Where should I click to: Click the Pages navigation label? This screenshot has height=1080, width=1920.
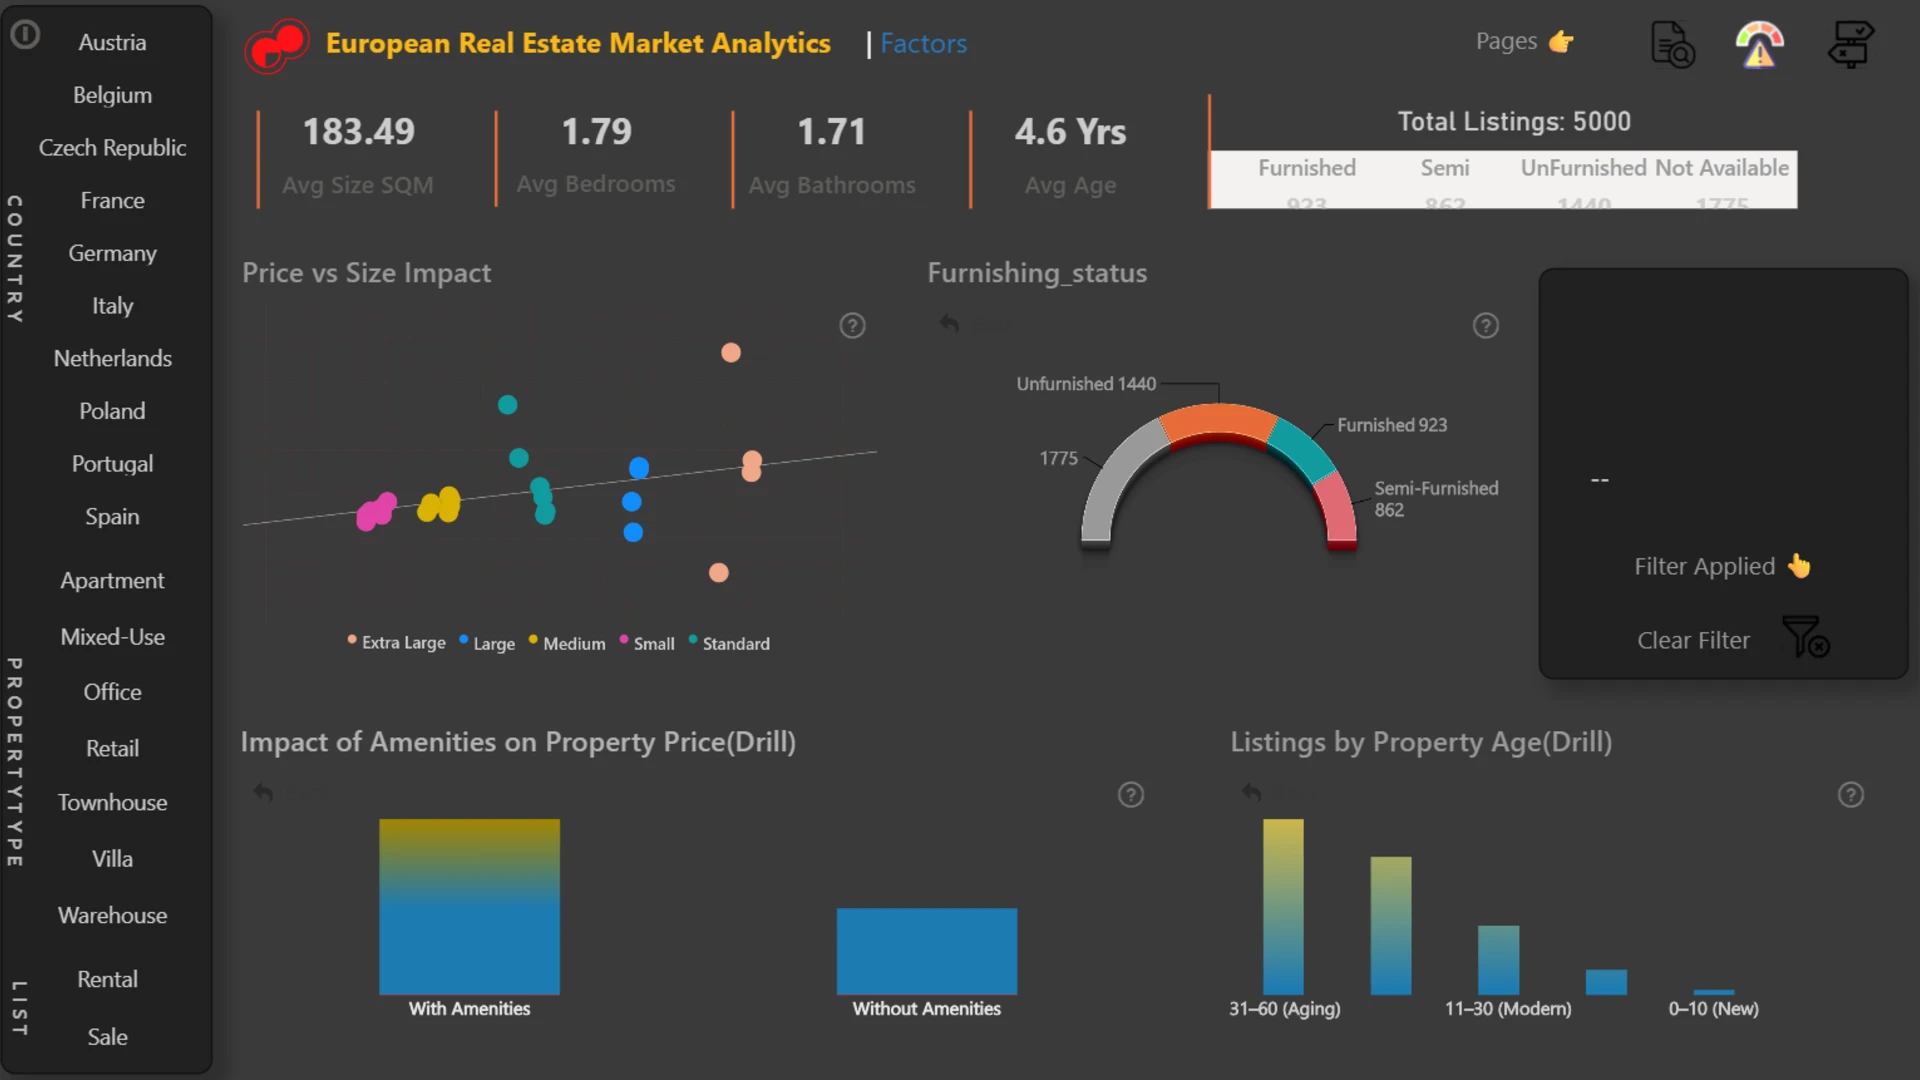(1506, 42)
